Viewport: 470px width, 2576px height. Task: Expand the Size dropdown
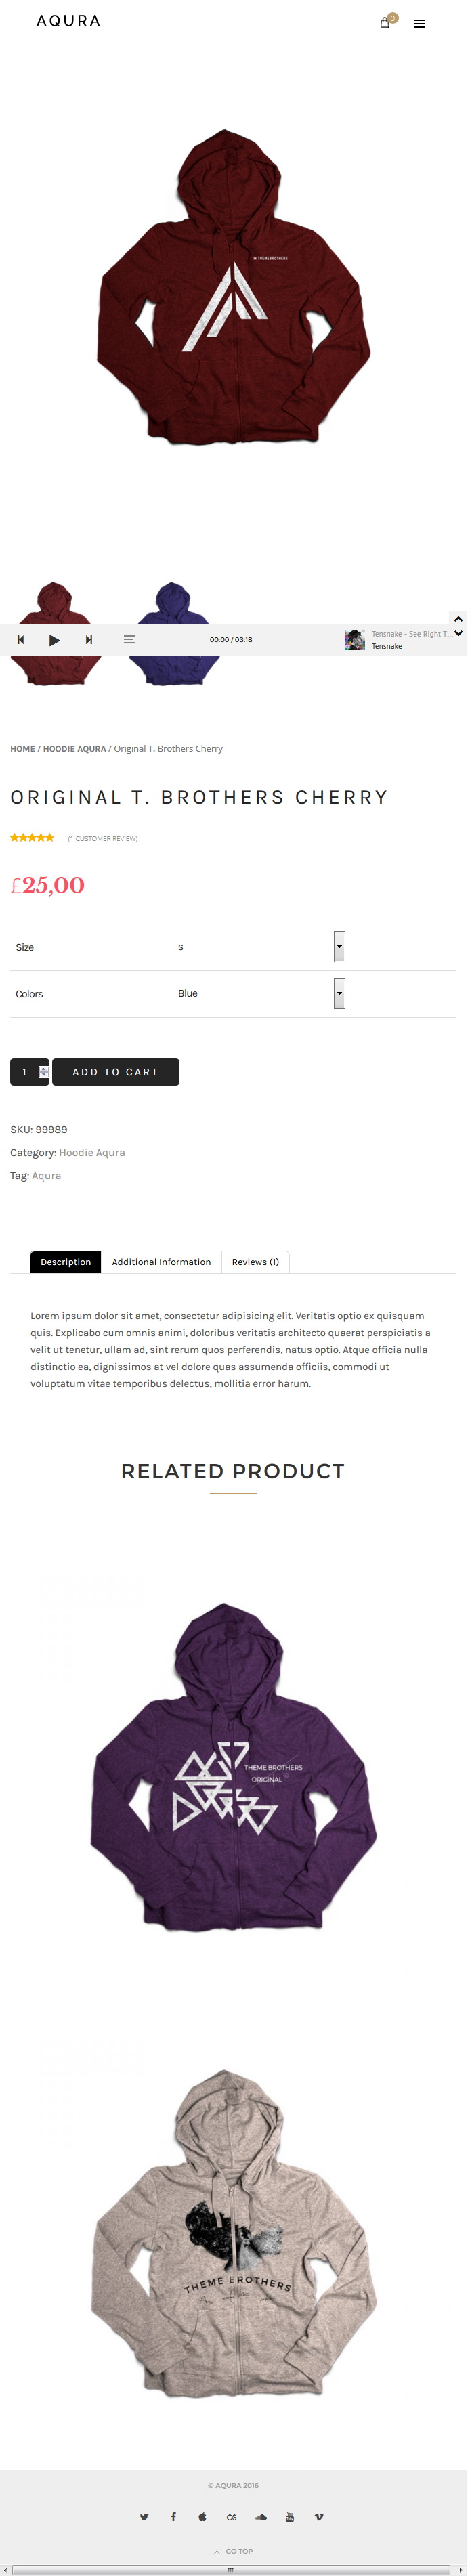point(340,946)
